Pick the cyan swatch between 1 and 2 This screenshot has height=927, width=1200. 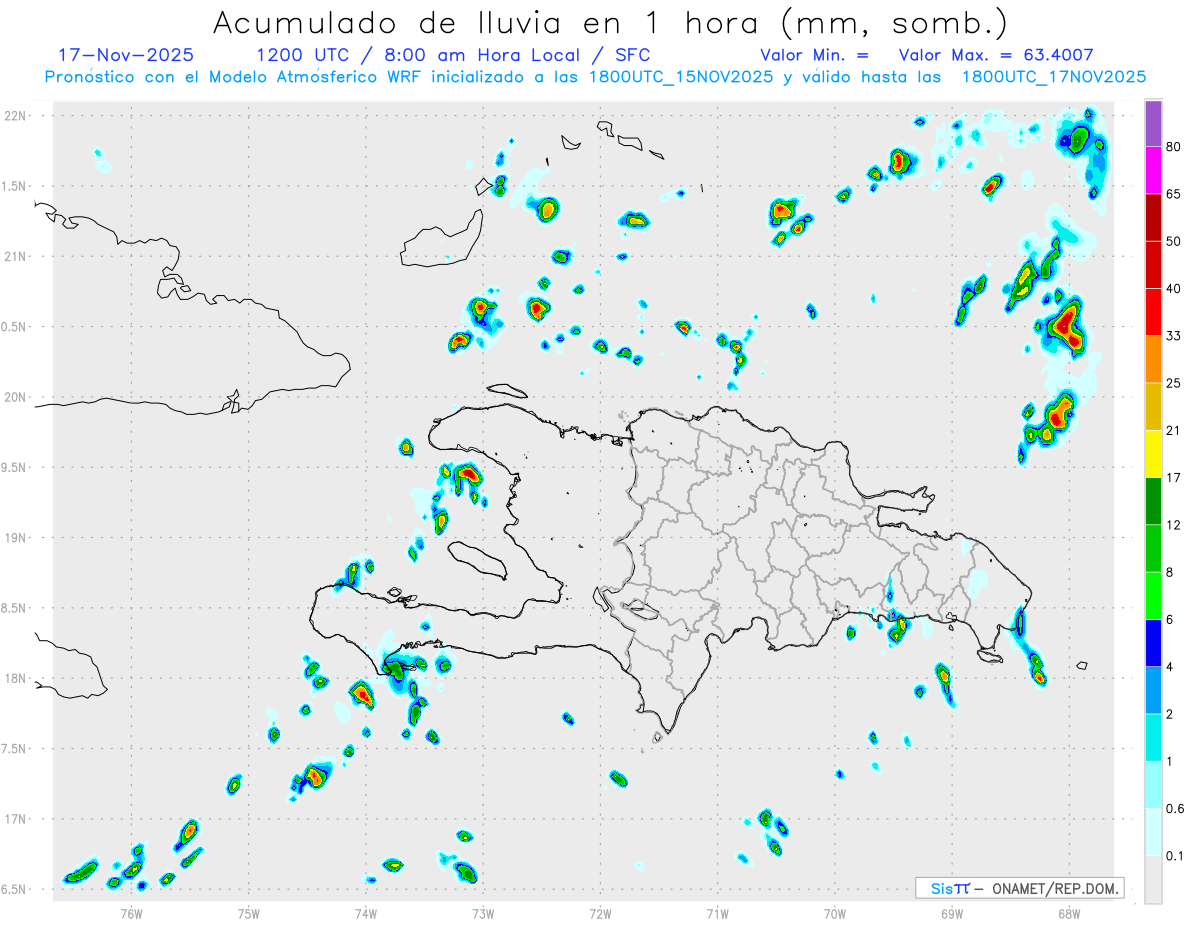tap(1153, 736)
